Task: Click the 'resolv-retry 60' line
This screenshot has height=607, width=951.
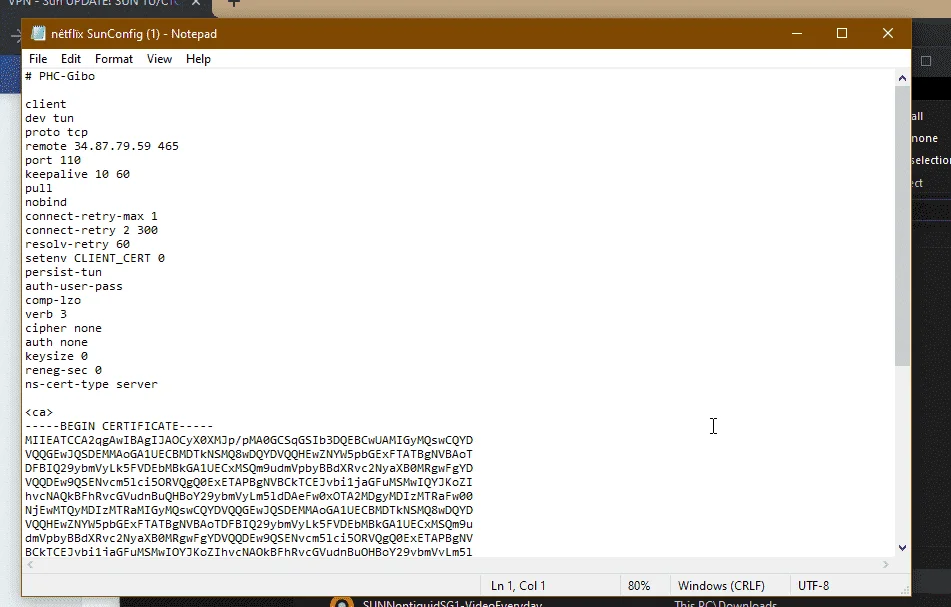Action: point(78,244)
